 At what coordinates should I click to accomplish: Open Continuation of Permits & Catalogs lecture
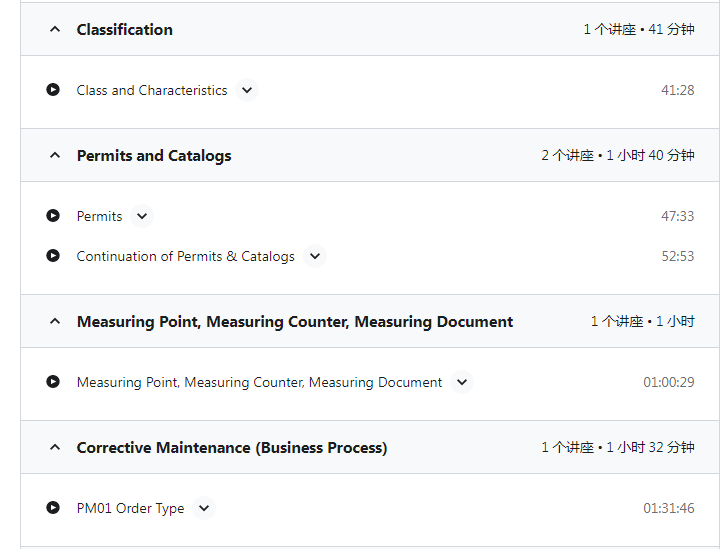(x=186, y=256)
